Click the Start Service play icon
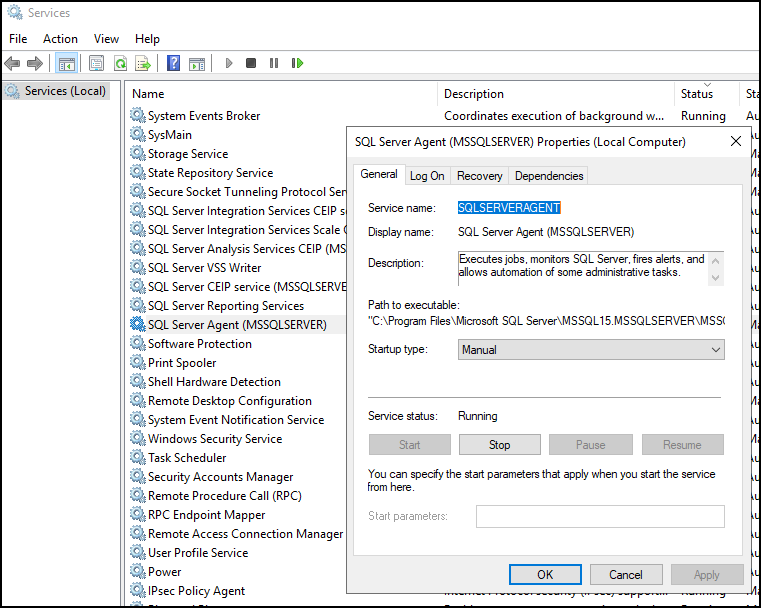 coord(229,63)
